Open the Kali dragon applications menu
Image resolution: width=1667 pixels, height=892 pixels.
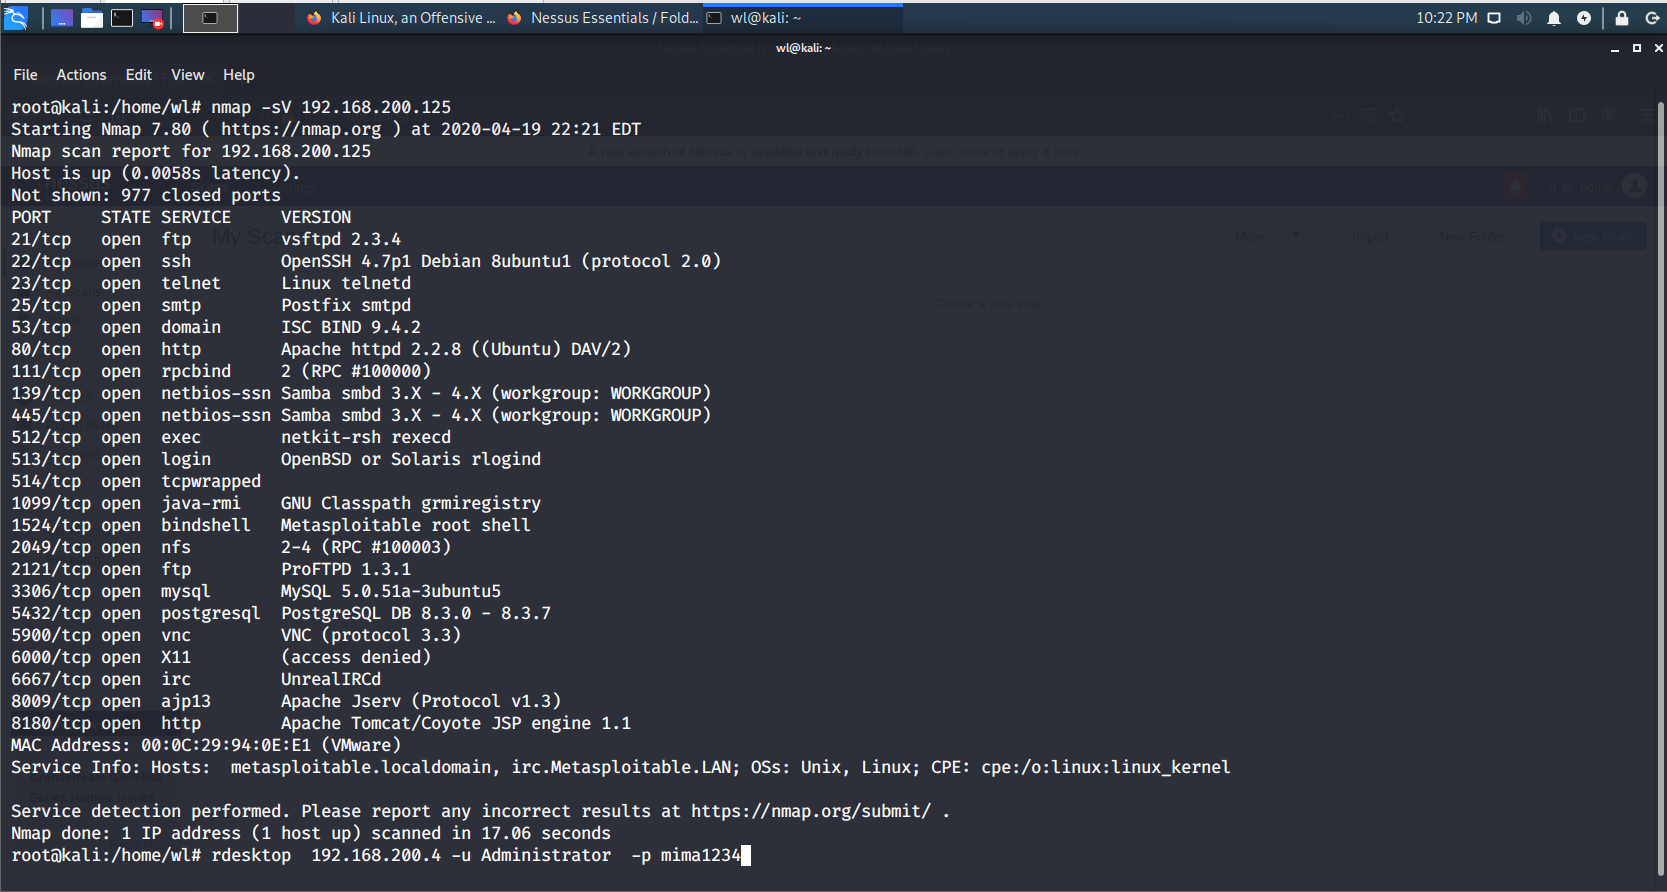pos(16,17)
